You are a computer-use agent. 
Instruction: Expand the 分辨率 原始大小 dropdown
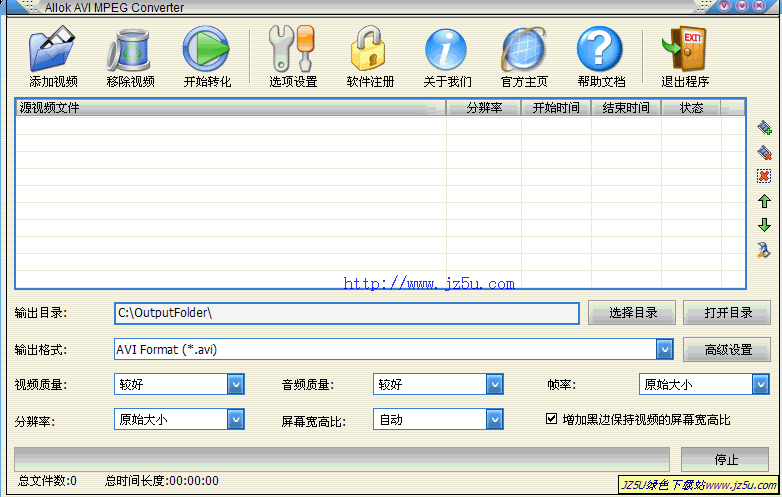(x=235, y=419)
